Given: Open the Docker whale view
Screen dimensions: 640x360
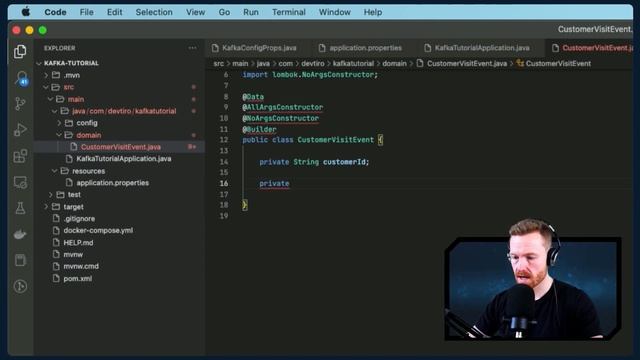Looking at the screenshot, I should click(x=20, y=234).
